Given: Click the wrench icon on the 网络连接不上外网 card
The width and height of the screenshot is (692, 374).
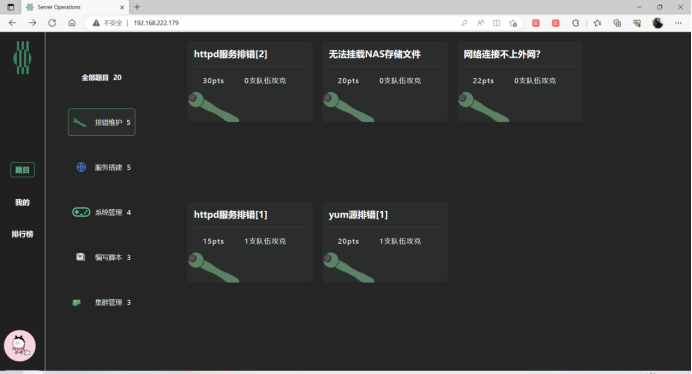Looking at the screenshot, I should (484, 107).
